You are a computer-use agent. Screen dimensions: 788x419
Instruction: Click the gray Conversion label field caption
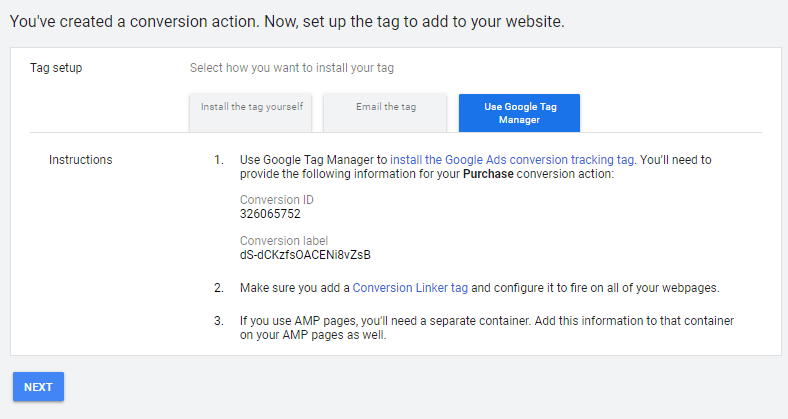pyautogui.click(x=284, y=240)
